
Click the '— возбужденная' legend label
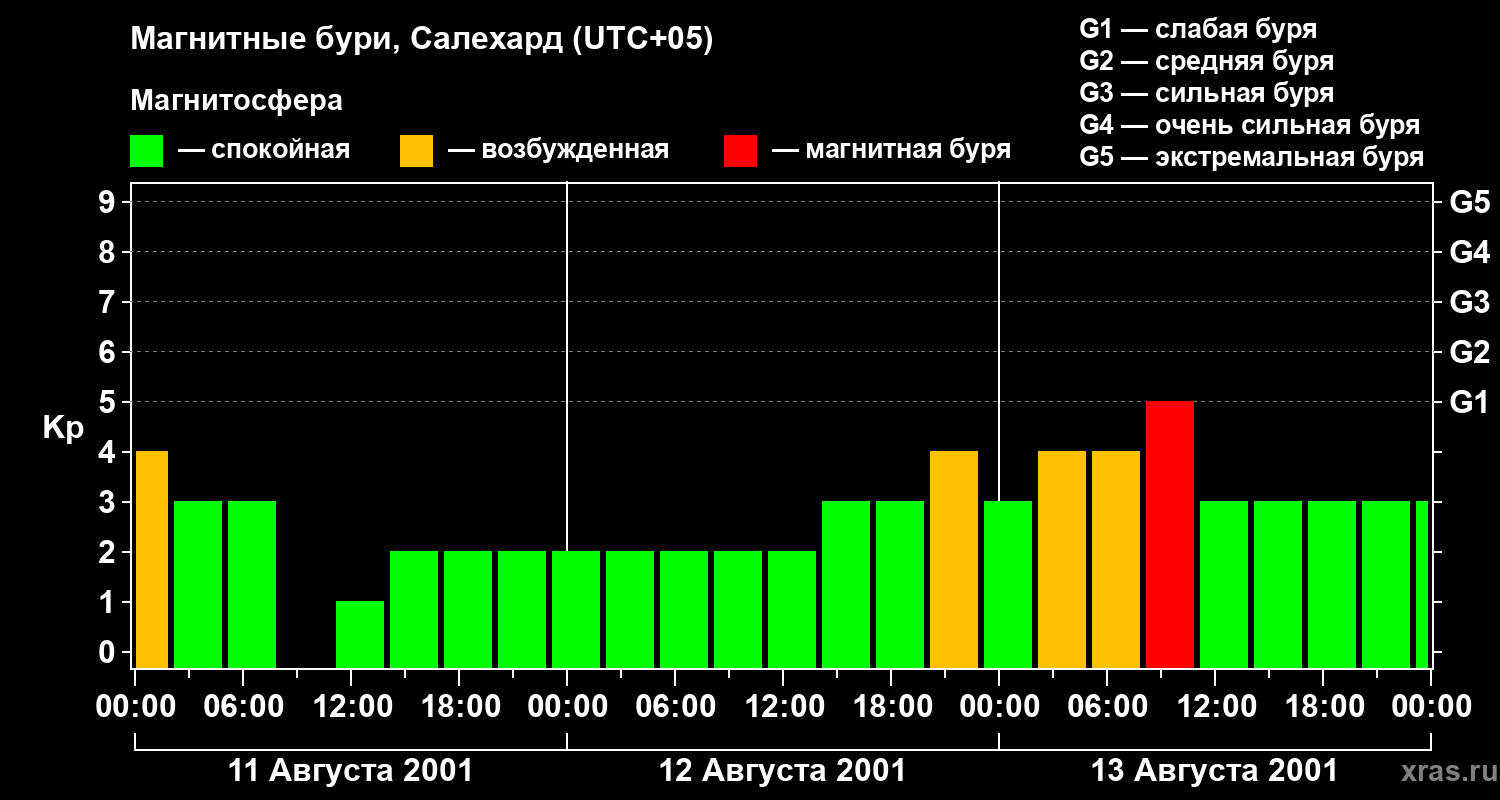(x=559, y=151)
